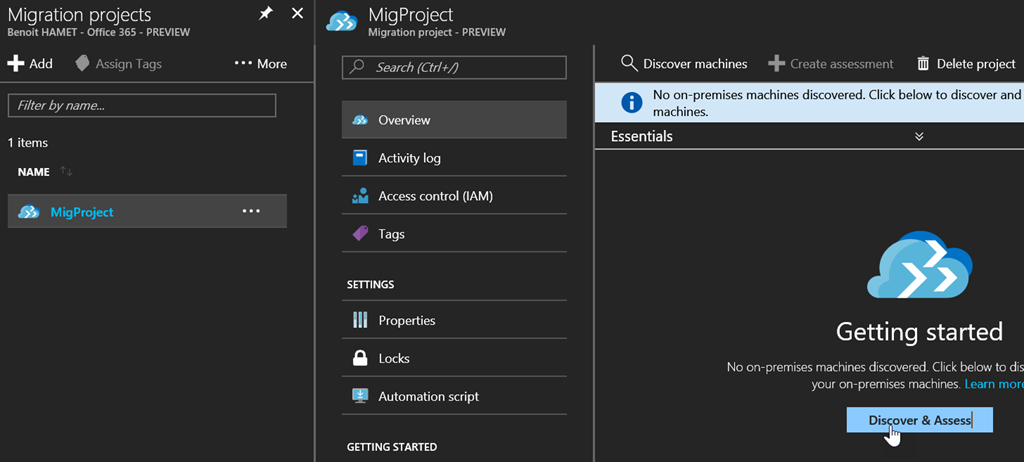Open MigProject ellipsis context menu
The height and width of the screenshot is (462, 1024).
point(251,211)
